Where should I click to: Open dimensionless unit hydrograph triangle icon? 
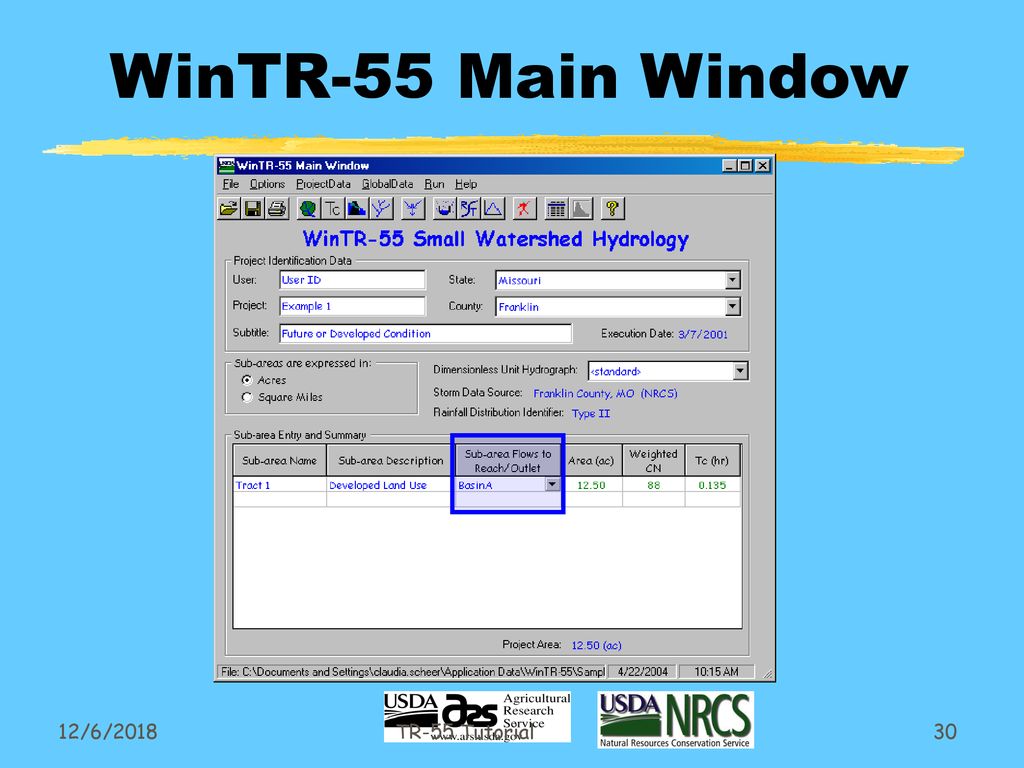[493, 209]
